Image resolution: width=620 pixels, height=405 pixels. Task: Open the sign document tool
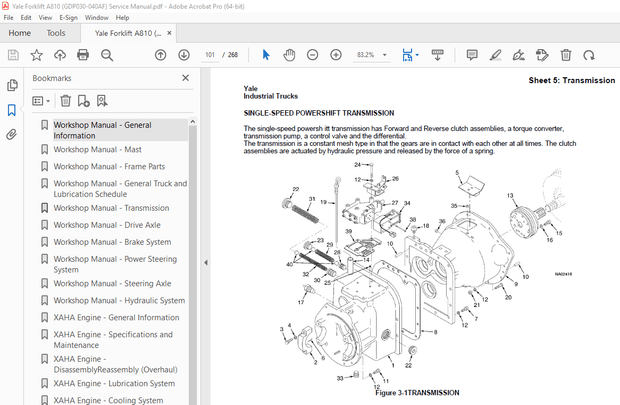click(x=518, y=55)
